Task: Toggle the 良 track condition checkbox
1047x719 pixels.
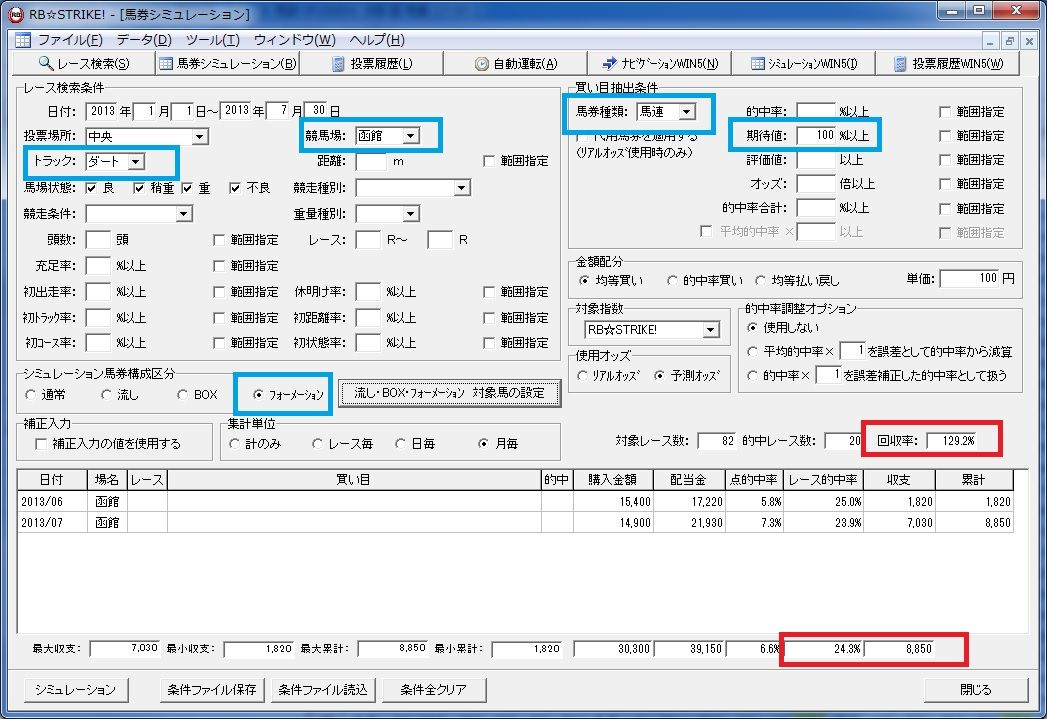Action: [x=91, y=188]
